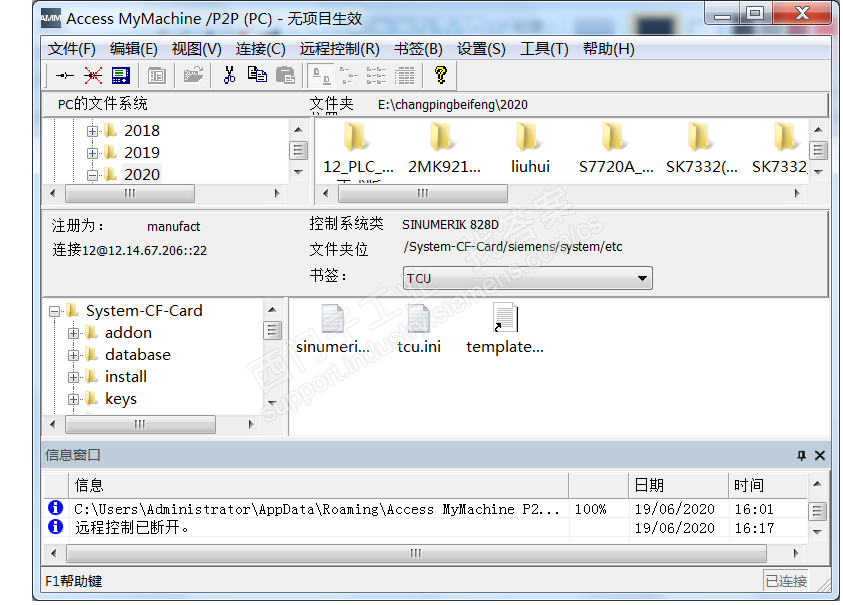Click the Cut scissors icon
The image size is (843, 605).
coord(230,75)
